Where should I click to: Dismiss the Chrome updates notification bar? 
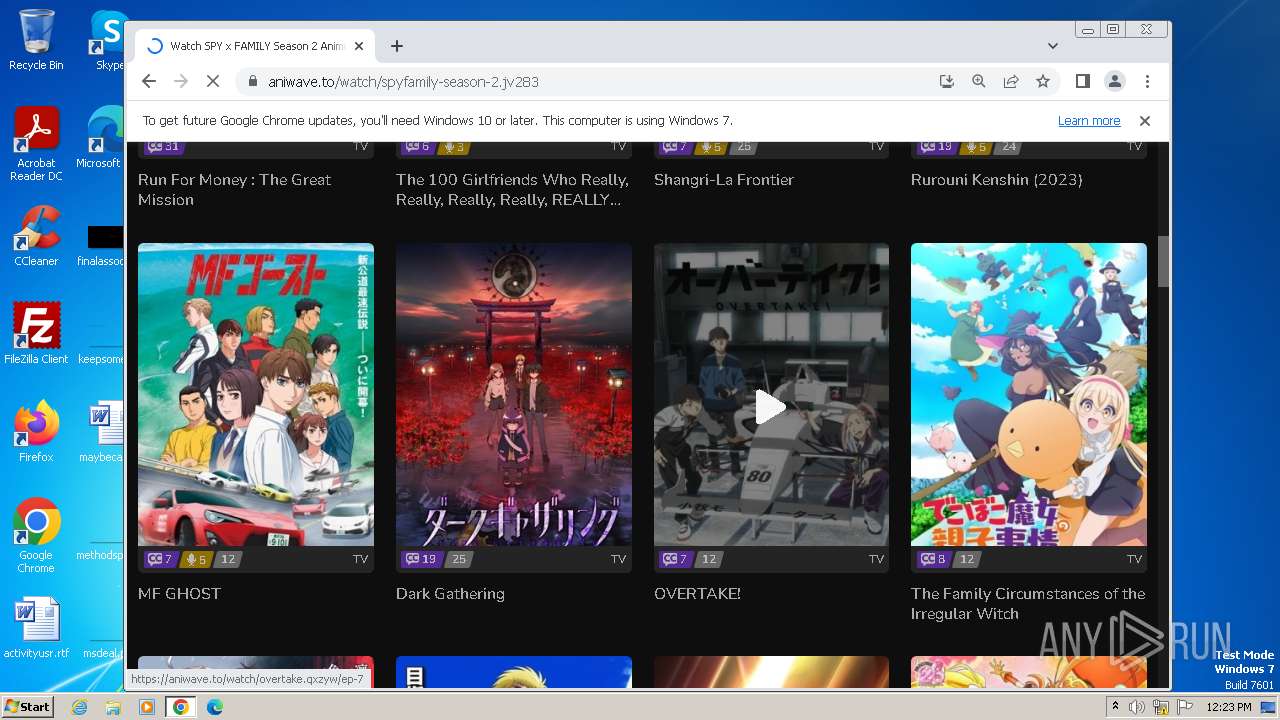(1145, 121)
